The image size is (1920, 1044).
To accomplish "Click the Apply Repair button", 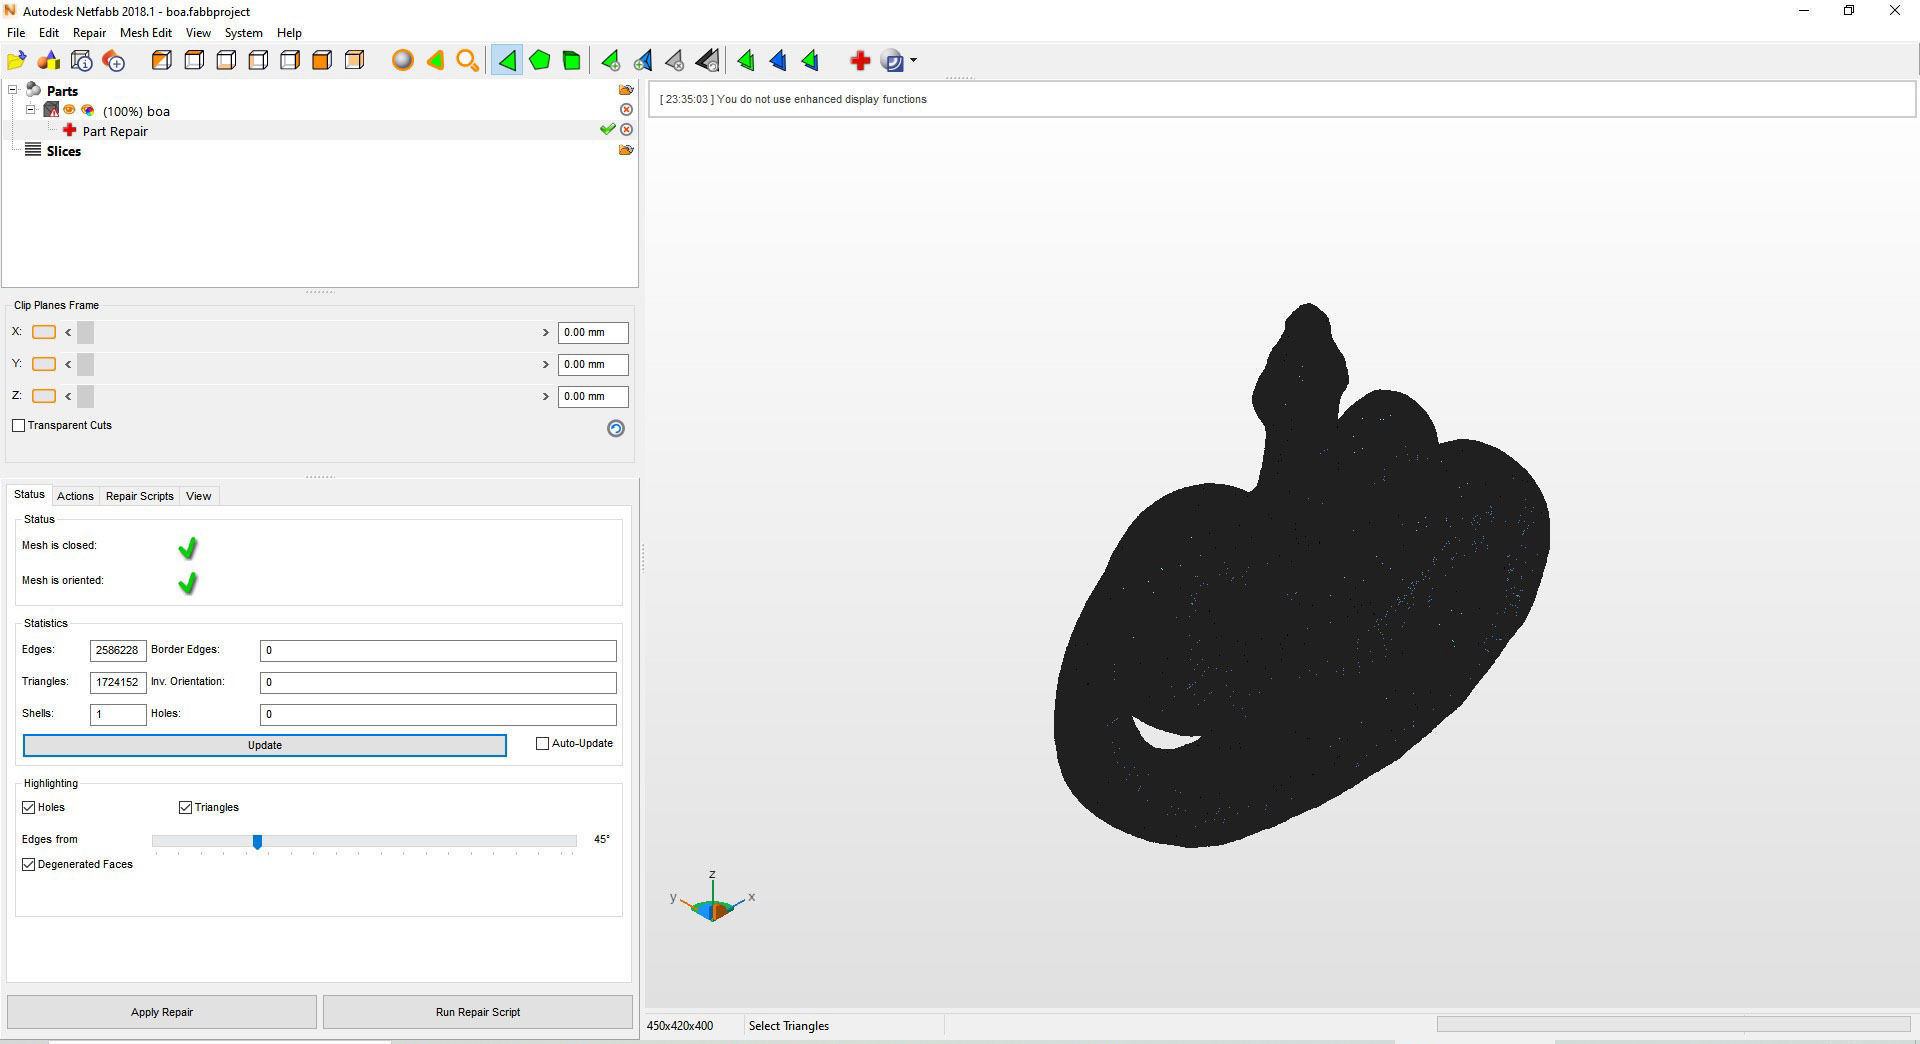I will click(161, 1011).
